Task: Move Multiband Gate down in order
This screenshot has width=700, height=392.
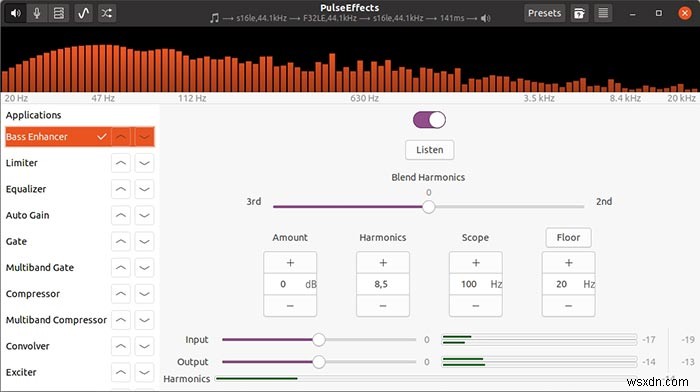Action: click(144, 268)
